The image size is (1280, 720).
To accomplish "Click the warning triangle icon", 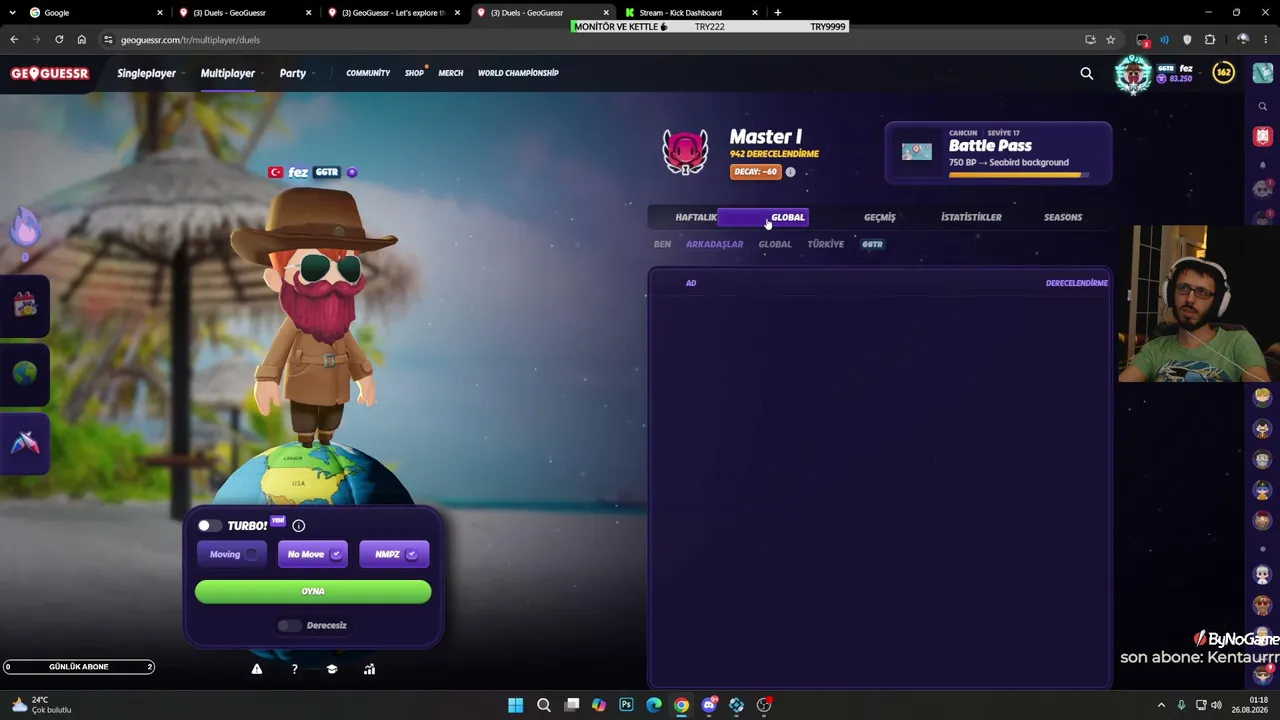I will pos(257,669).
